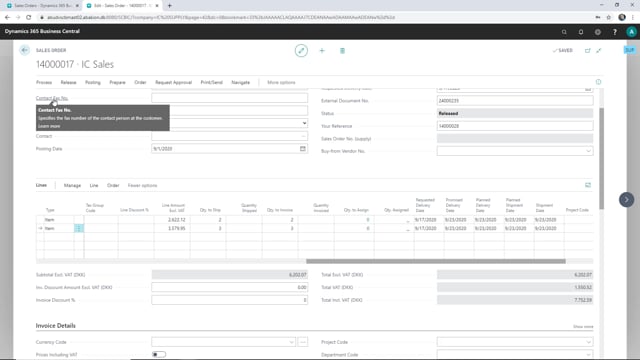This screenshot has height=360, width=640.
Task: Expand the Project Code dropdown
Action: pyautogui.click(x=588, y=342)
